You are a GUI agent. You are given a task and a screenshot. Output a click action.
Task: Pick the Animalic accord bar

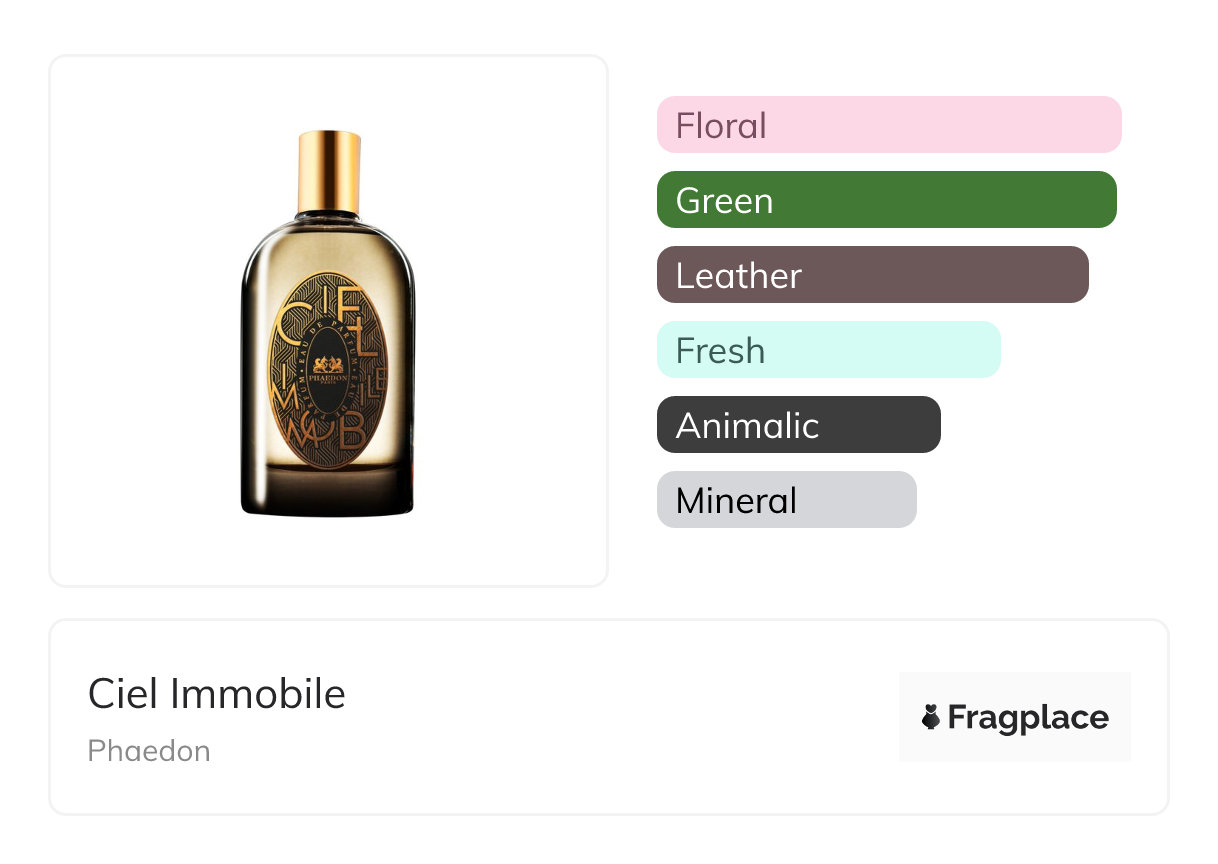click(798, 425)
